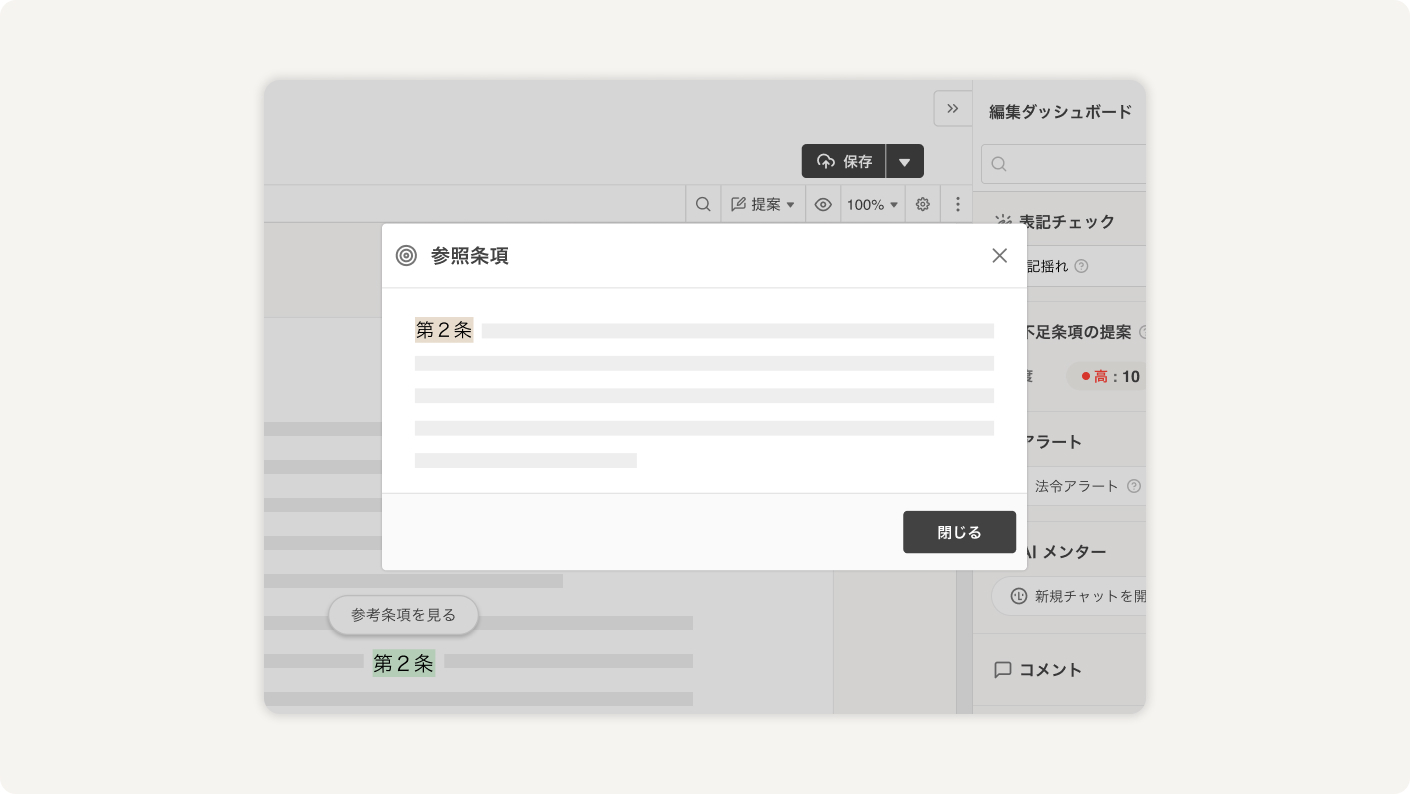
Task: Open the 100% zoom level dropdown
Action: coord(872,204)
